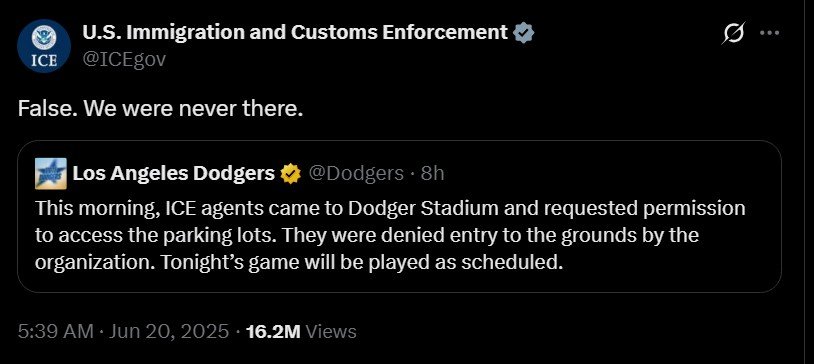Viewport: 814px width, 364px height.
Task: Open the 16.2M view count
Action: 274,331
